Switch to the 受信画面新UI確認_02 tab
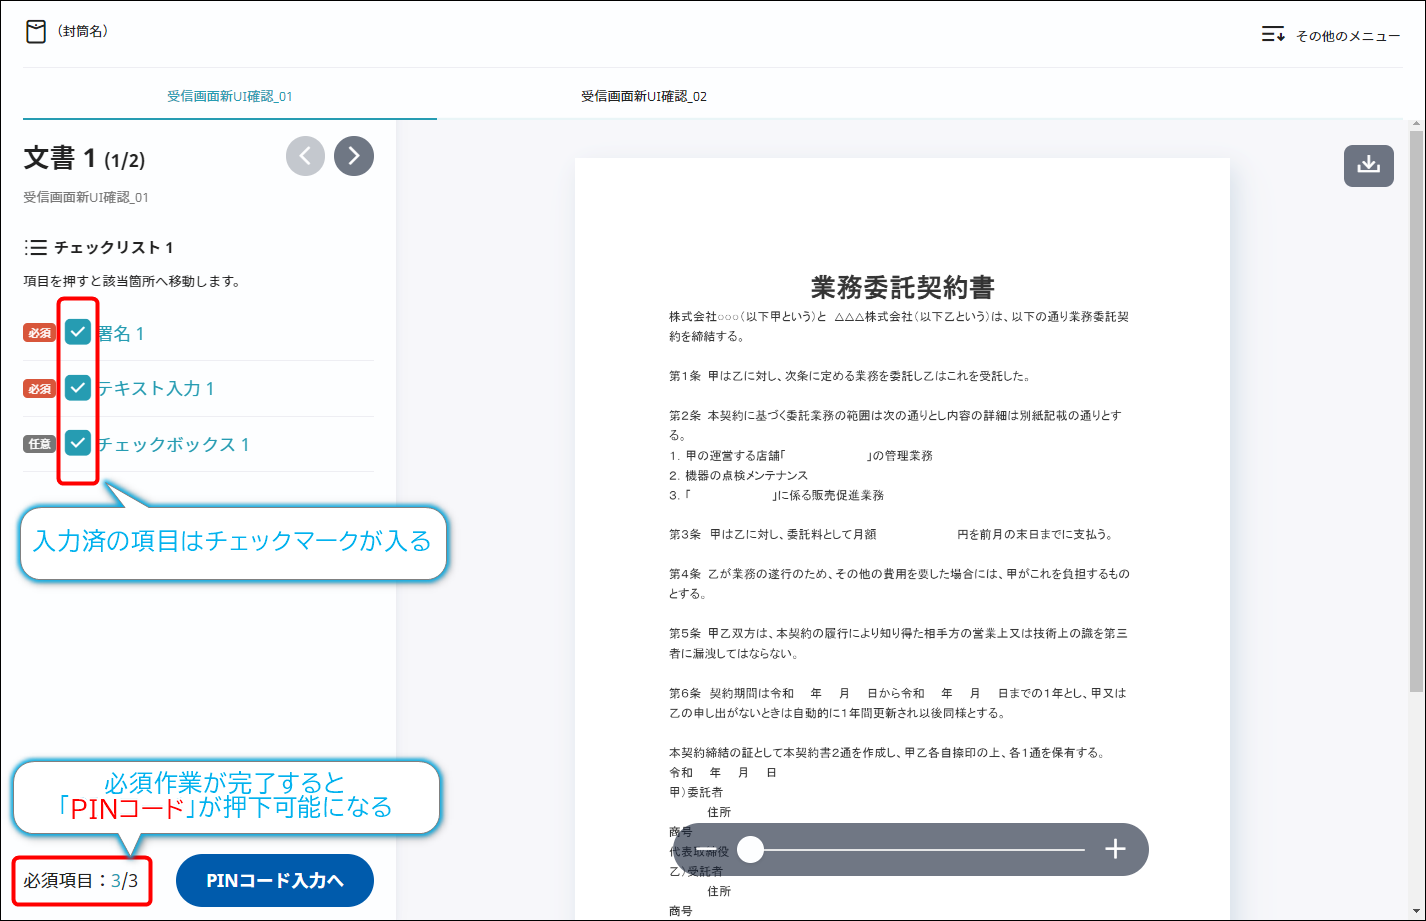 (x=644, y=96)
